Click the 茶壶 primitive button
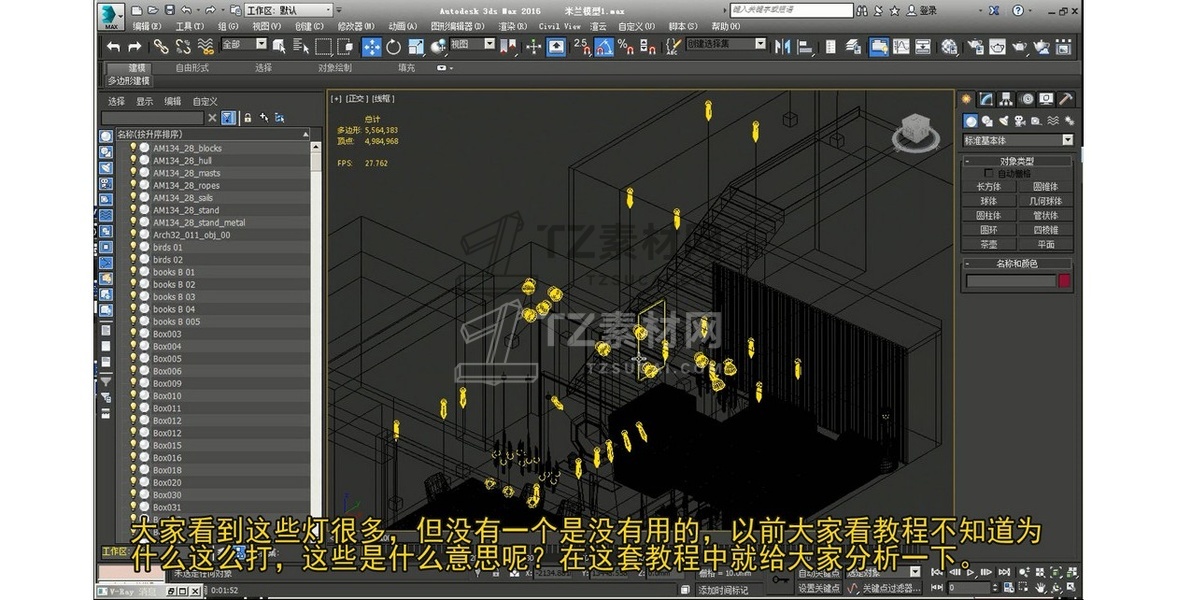The image size is (1177, 600). pos(988,244)
